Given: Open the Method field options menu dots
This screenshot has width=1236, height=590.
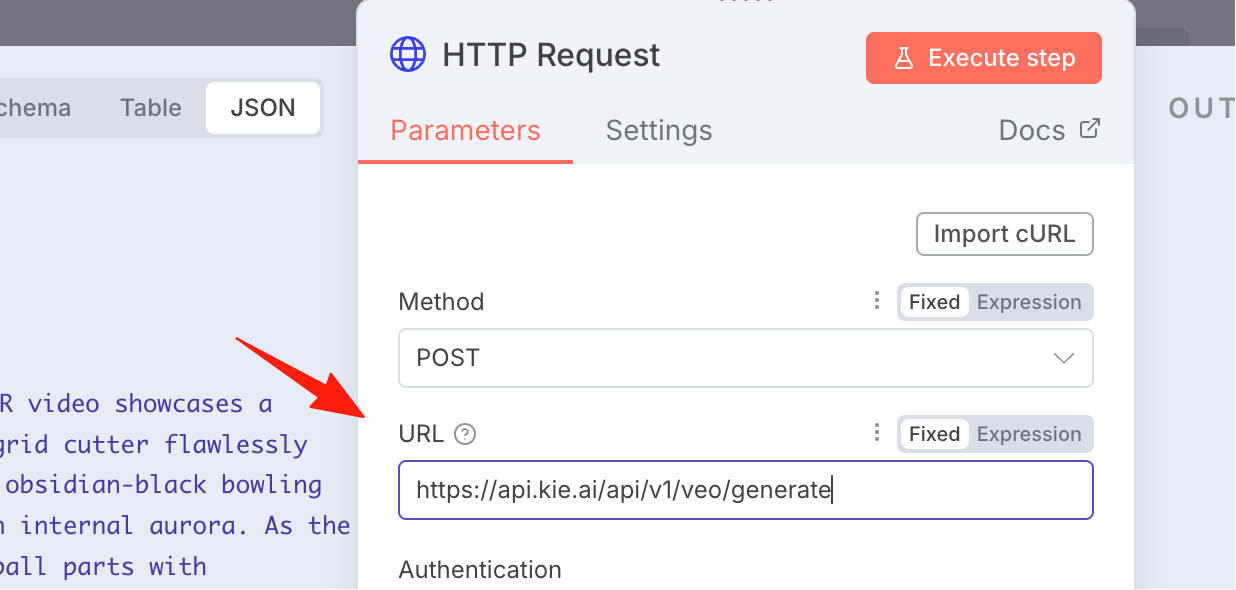Looking at the screenshot, I should pyautogui.click(x=876, y=301).
